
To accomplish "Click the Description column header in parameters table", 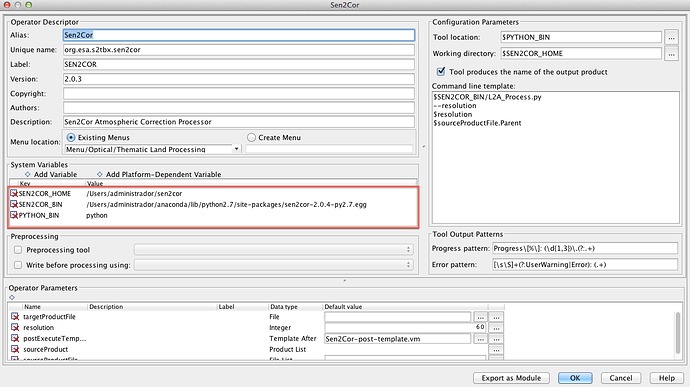I will tap(152, 307).
